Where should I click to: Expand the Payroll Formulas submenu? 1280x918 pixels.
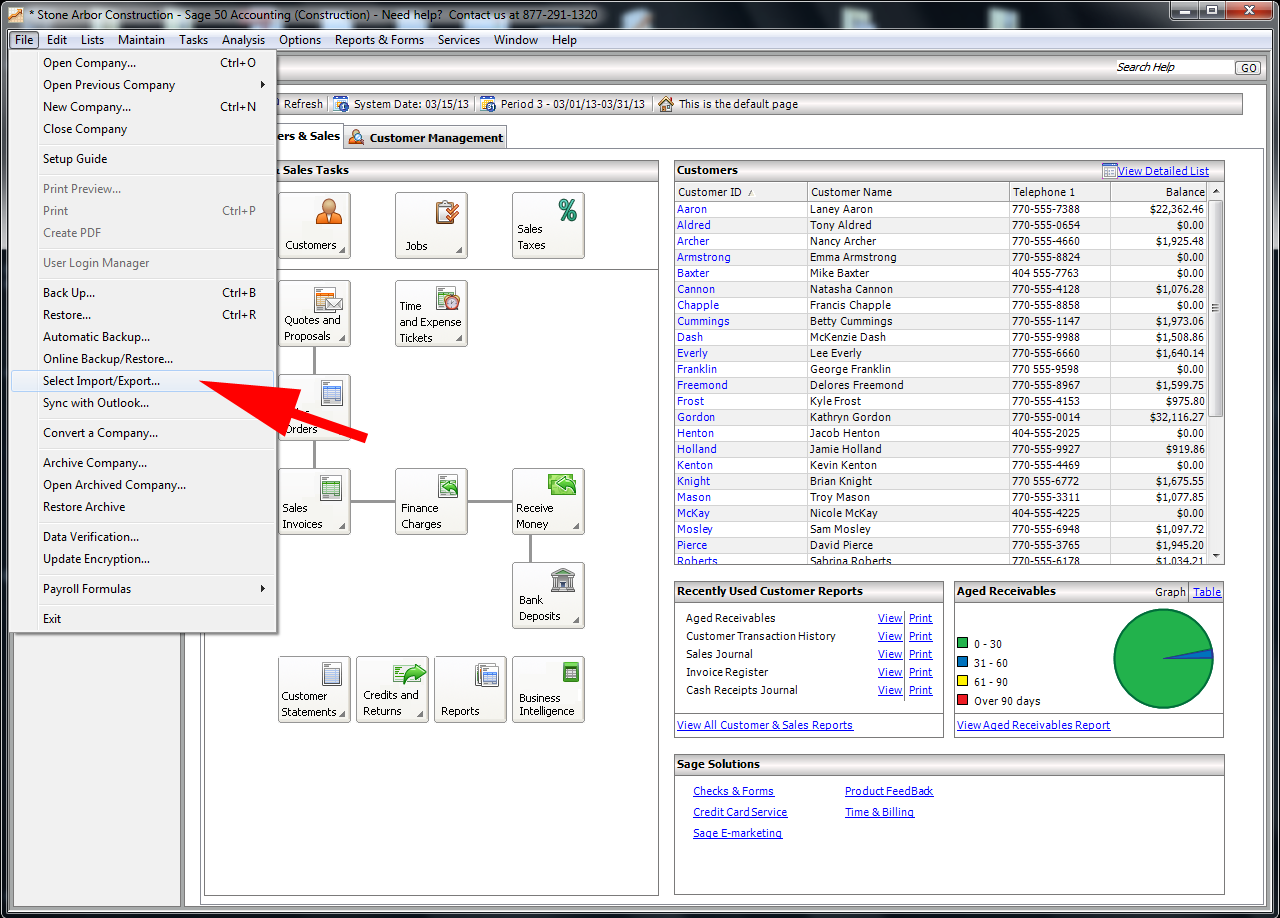[x=100, y=589]
